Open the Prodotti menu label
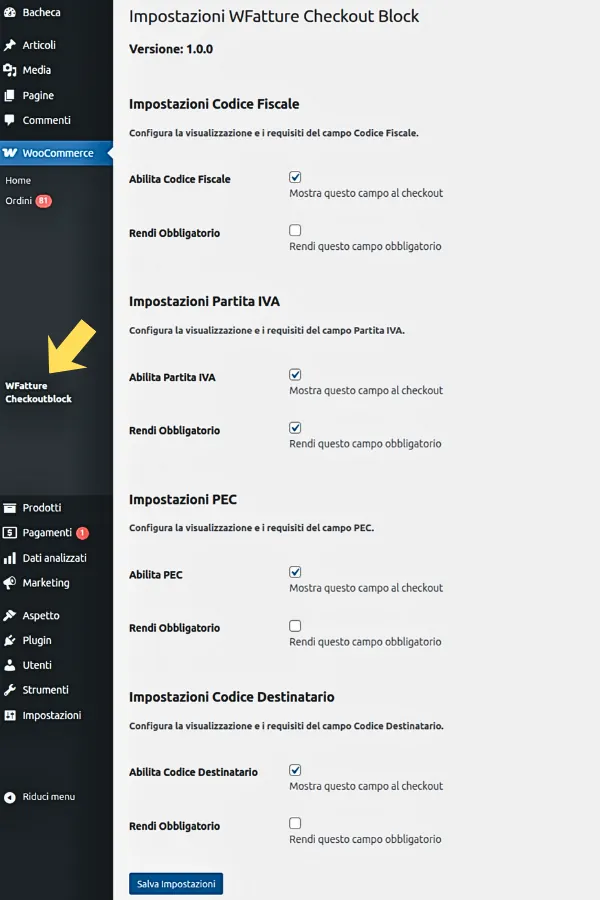 pos(42,507)
